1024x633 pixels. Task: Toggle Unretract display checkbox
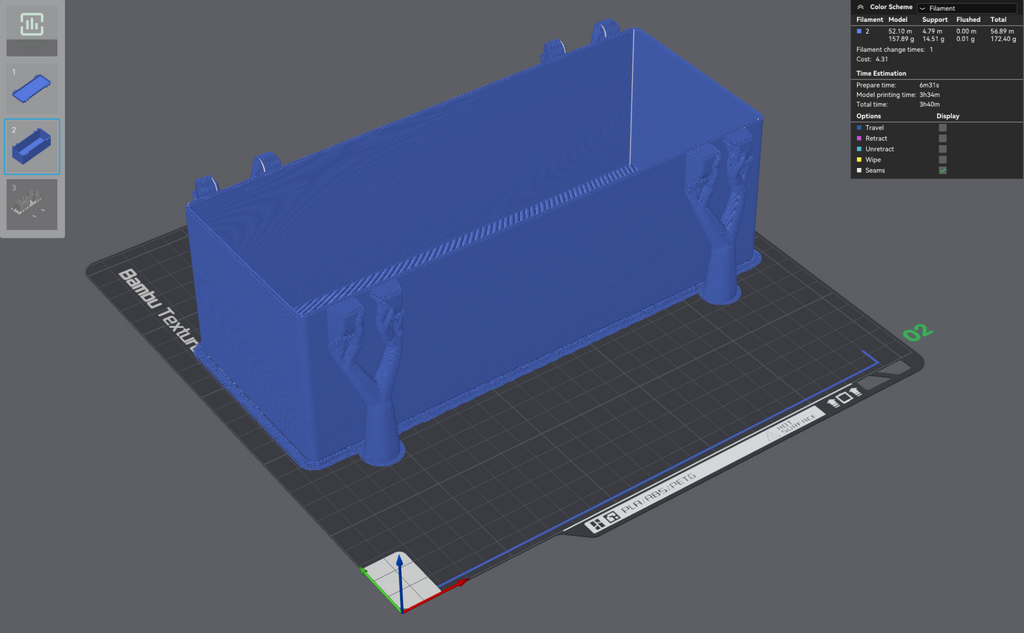point(942,149)
